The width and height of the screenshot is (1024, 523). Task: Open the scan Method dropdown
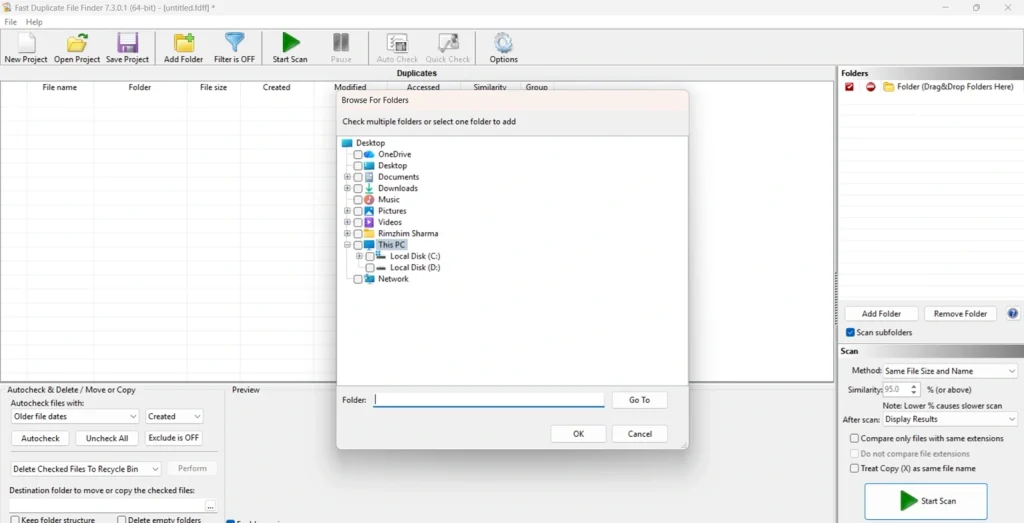coord(950,371)
